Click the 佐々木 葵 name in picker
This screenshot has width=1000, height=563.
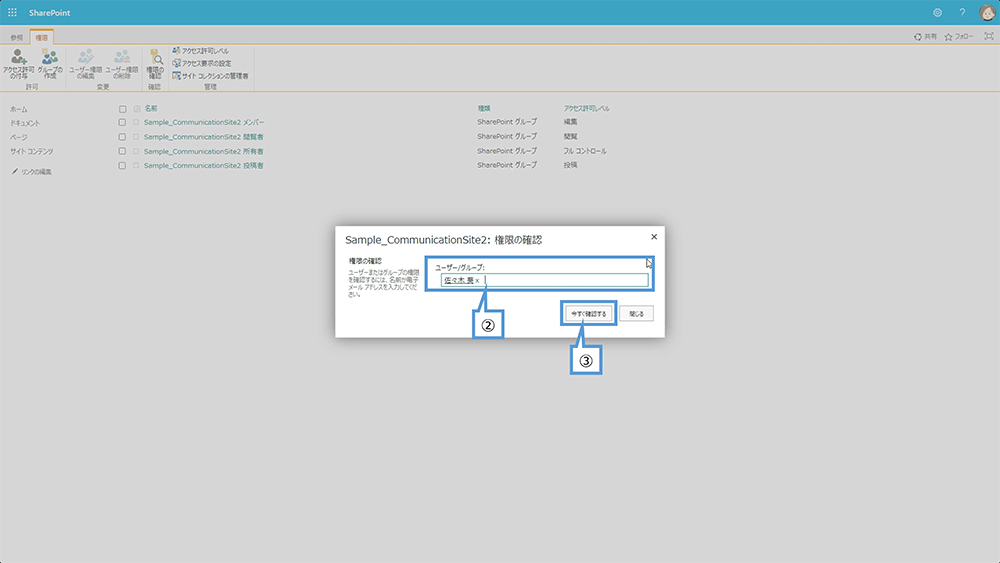[459, 281]
